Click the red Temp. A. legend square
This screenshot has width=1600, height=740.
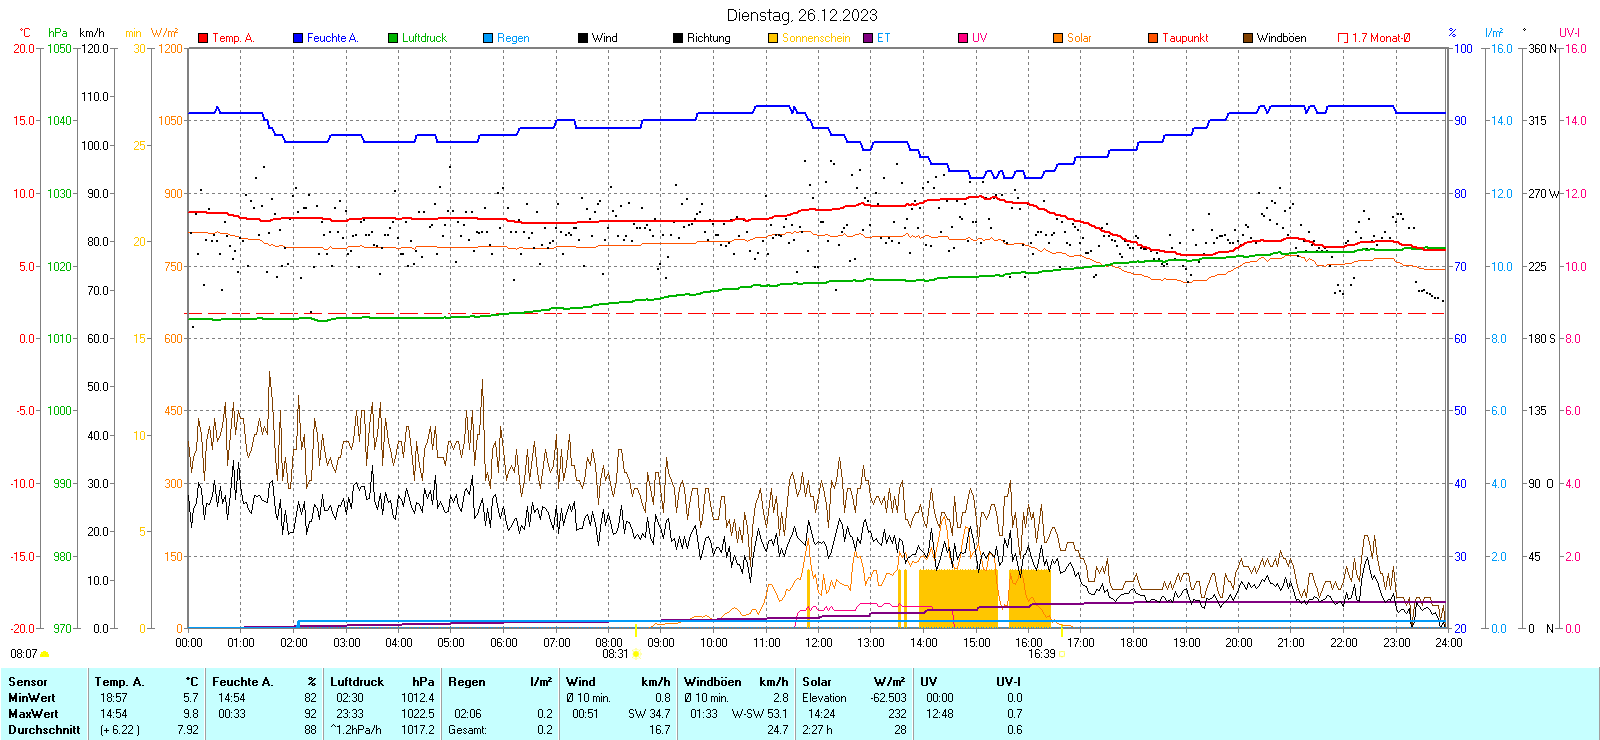point(204,38)
